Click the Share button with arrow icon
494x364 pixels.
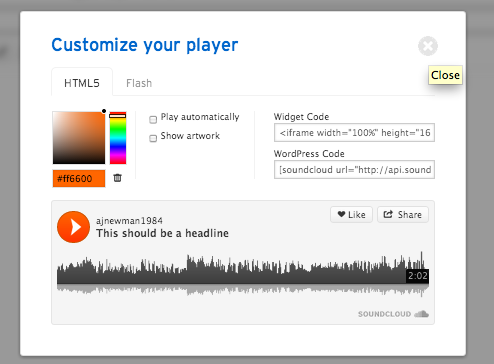point(403,215)
